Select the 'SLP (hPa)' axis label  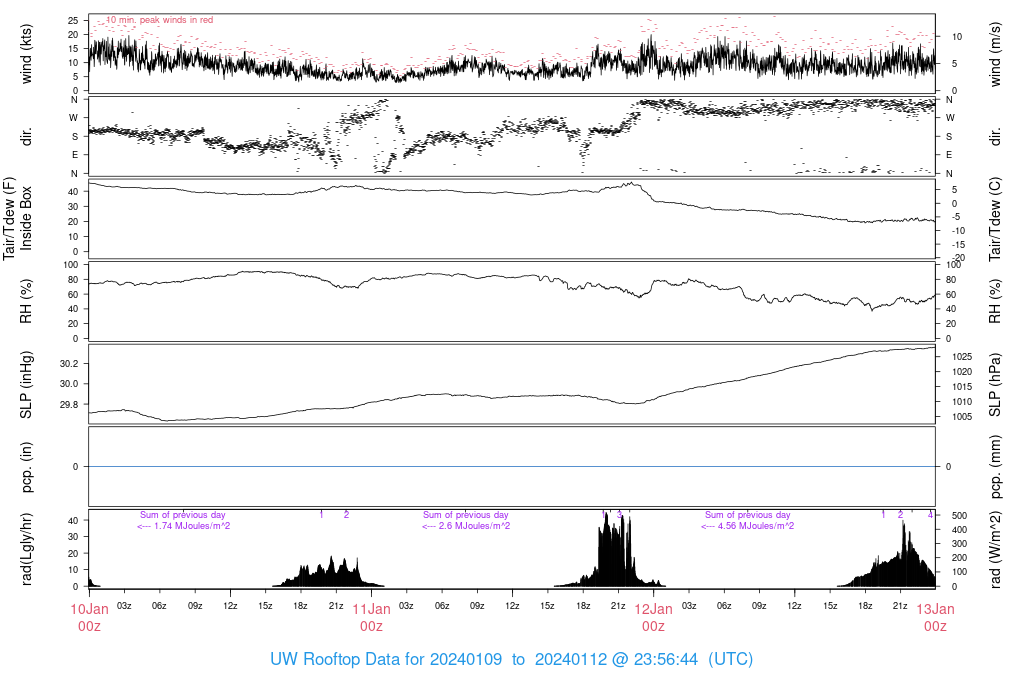[x=995, y=385]
